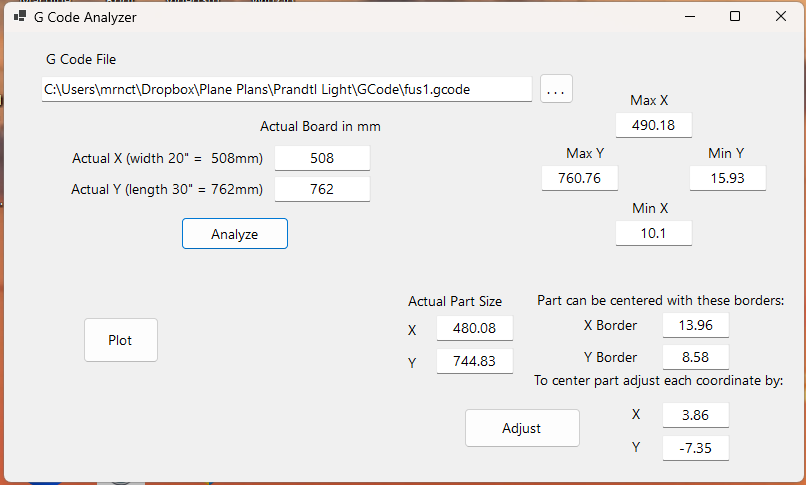
Task: Select the Actual Part Size Y field
Action: click(474, 362)
